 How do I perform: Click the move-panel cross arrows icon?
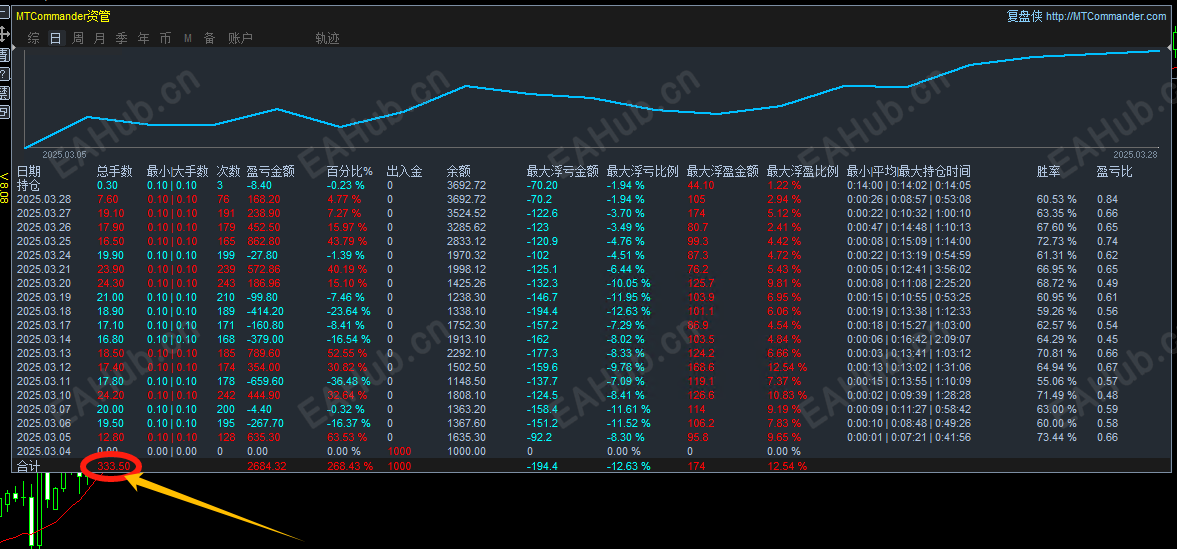4,34
